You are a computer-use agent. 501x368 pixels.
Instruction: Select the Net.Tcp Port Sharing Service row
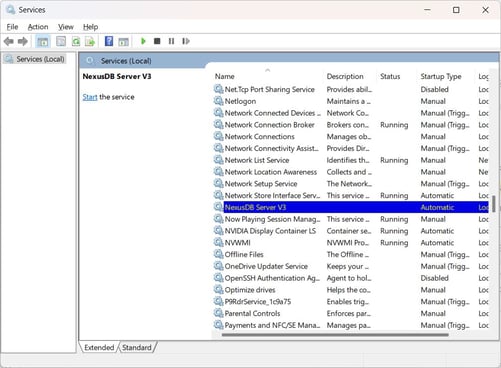pos(351,89)
